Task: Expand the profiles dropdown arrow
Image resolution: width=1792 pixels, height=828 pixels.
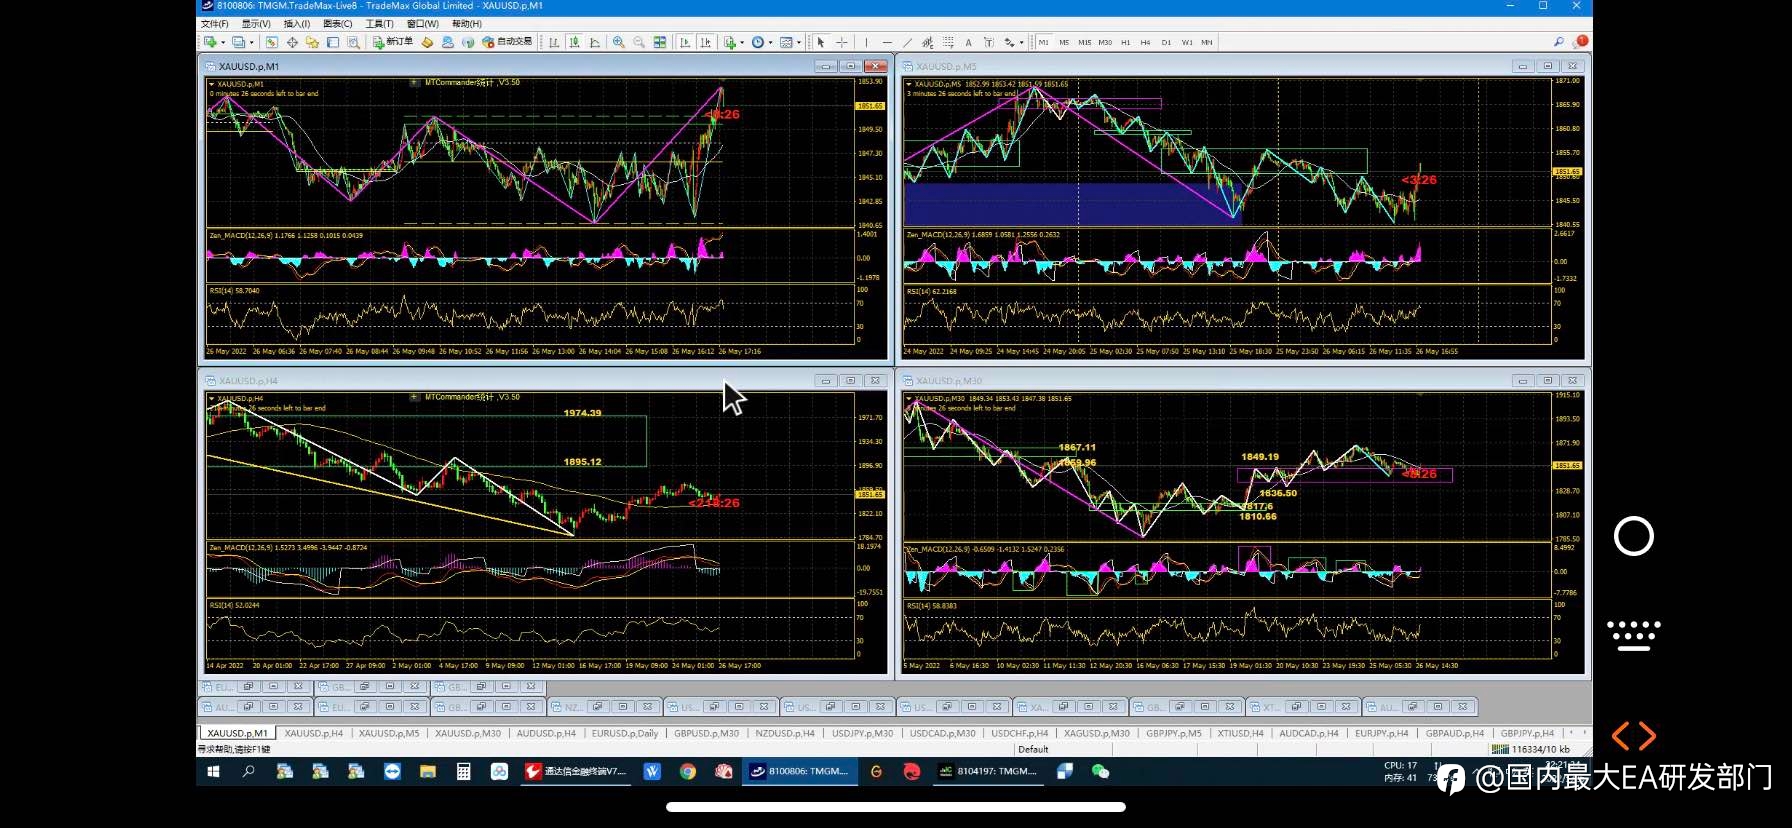Action: click(251, 42)
